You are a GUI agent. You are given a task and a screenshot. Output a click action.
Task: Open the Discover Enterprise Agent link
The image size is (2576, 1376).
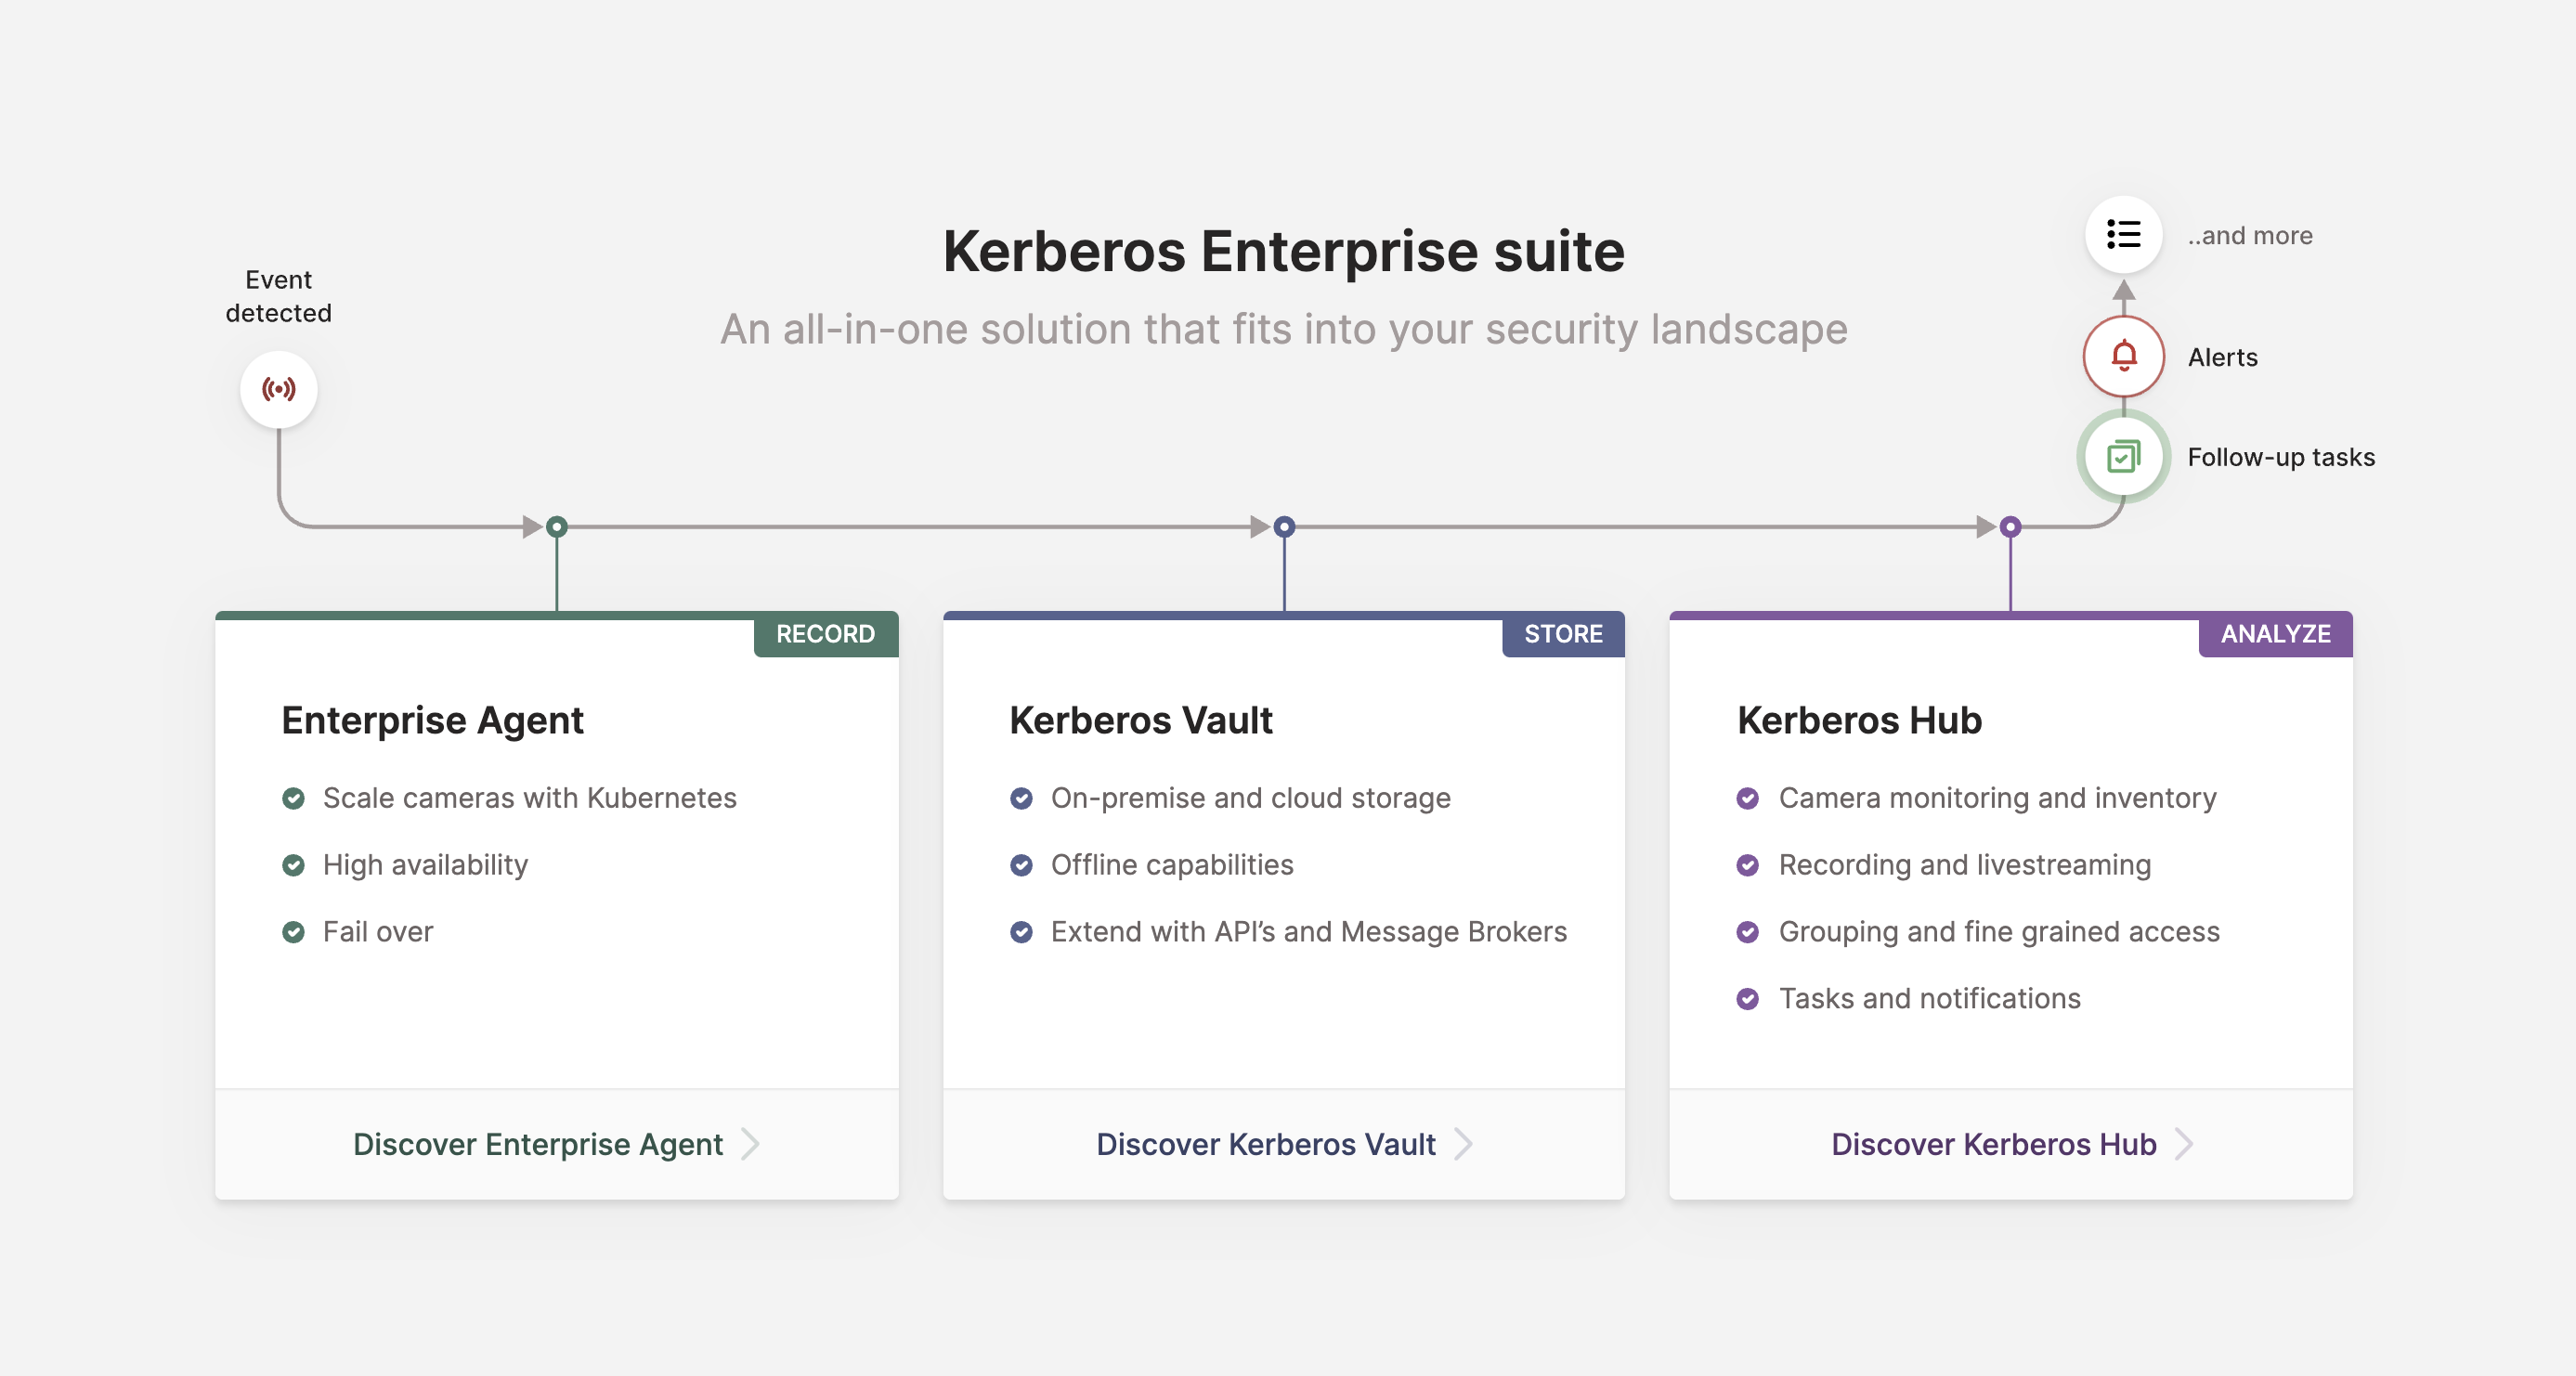click(x=538, y=1144)
